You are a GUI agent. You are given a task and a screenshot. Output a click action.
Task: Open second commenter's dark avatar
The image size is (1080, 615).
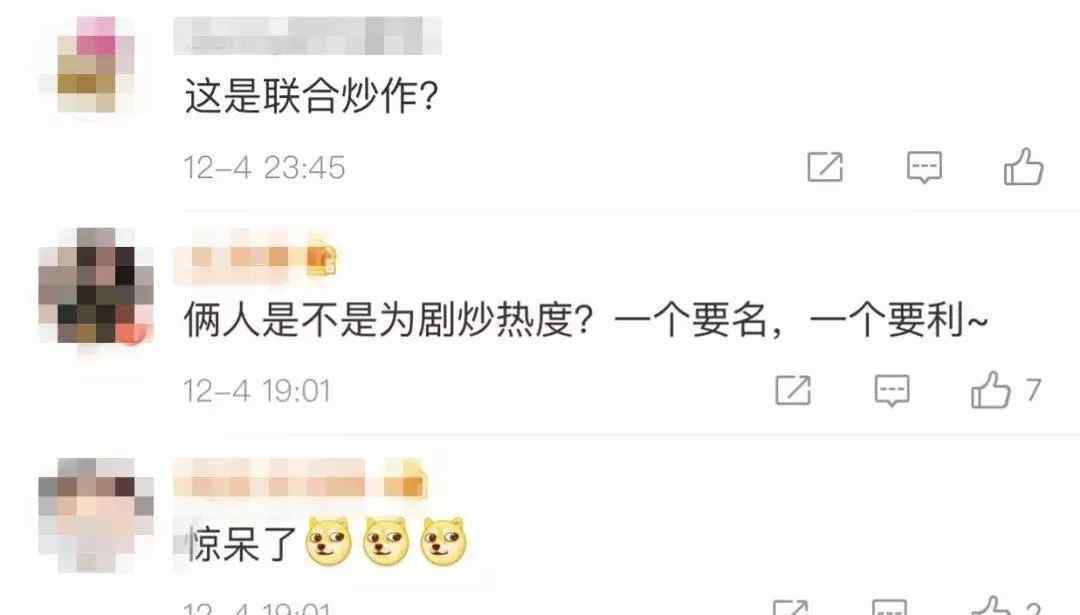pyautogui.click(x=96, y=286)
